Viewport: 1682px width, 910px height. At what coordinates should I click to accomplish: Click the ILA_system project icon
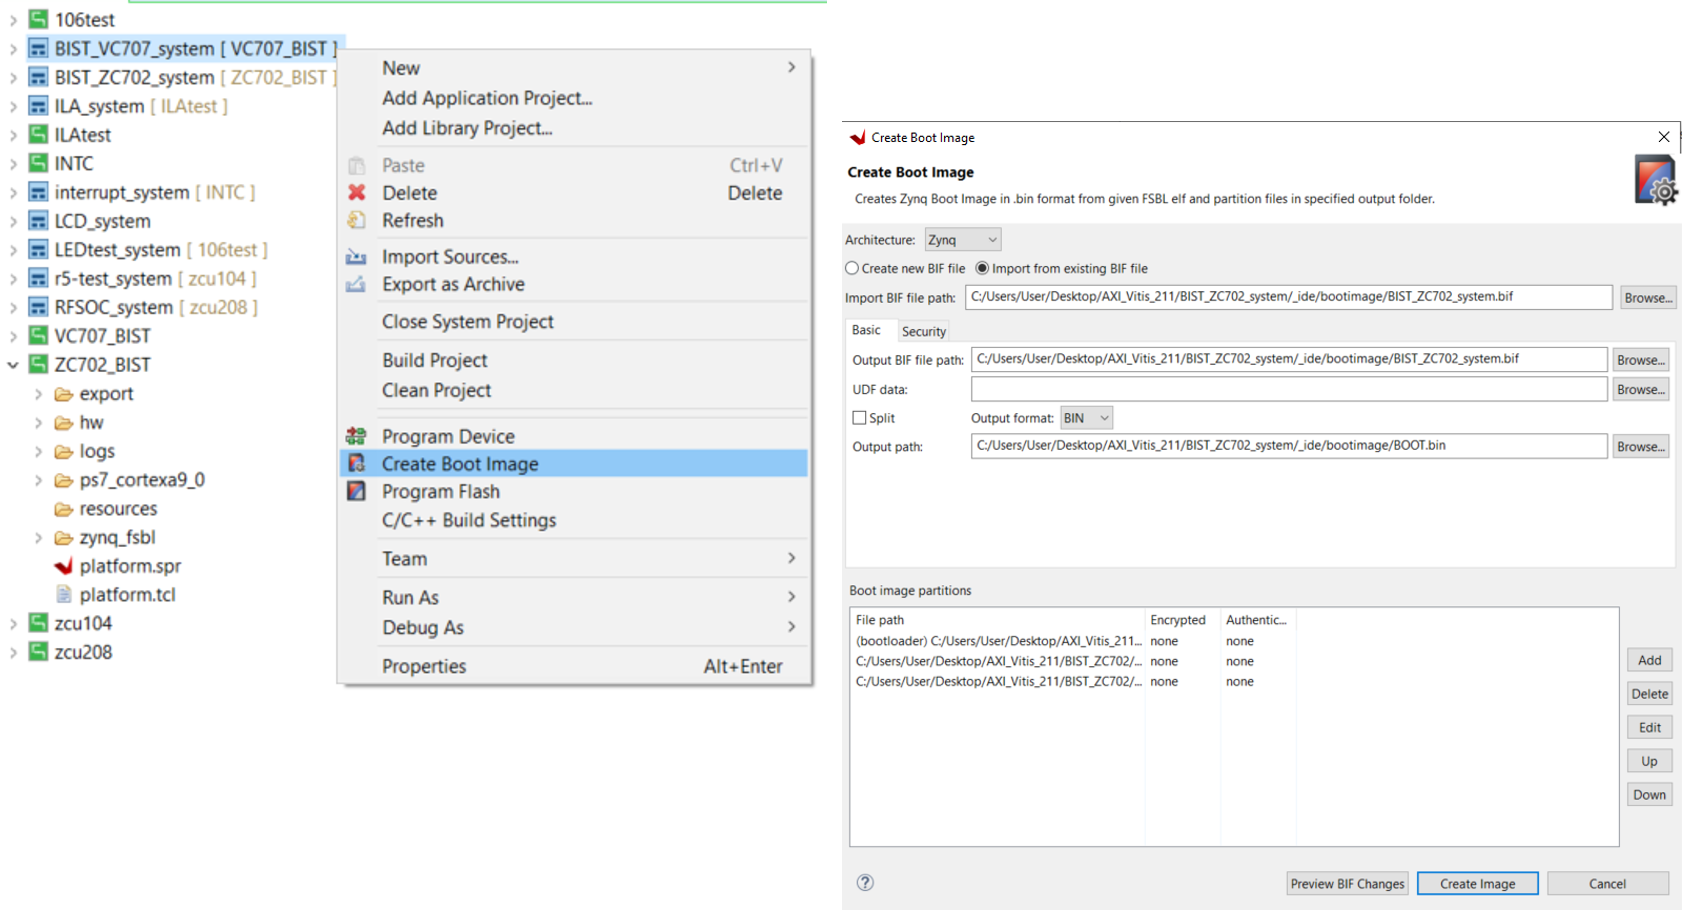coord(38,106)
